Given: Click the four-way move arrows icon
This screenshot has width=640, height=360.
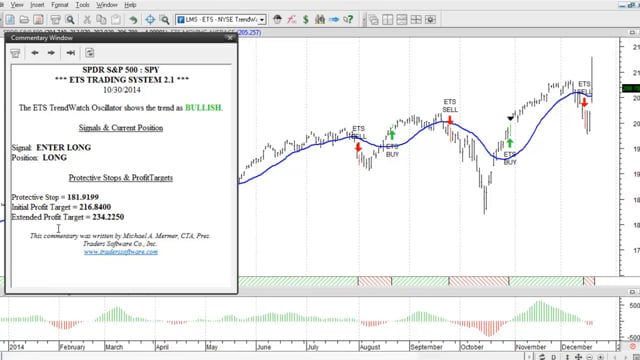Looking at the screenshot, I should tap(578, 357).
